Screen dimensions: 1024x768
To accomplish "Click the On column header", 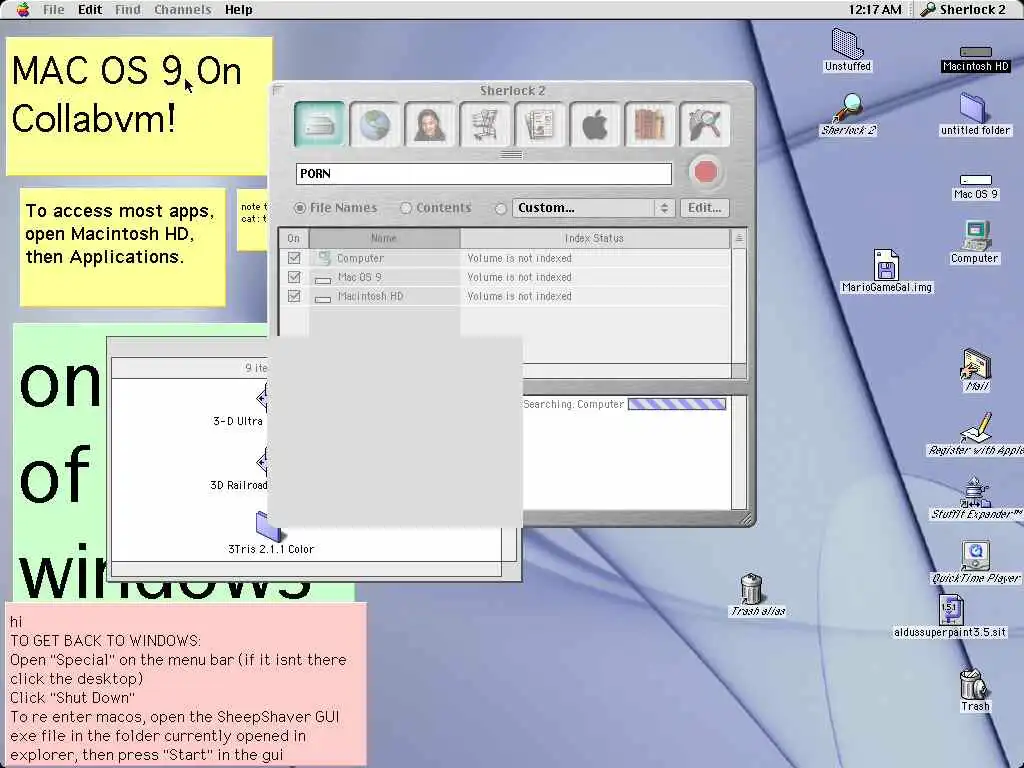I will [x=294, y=238].
